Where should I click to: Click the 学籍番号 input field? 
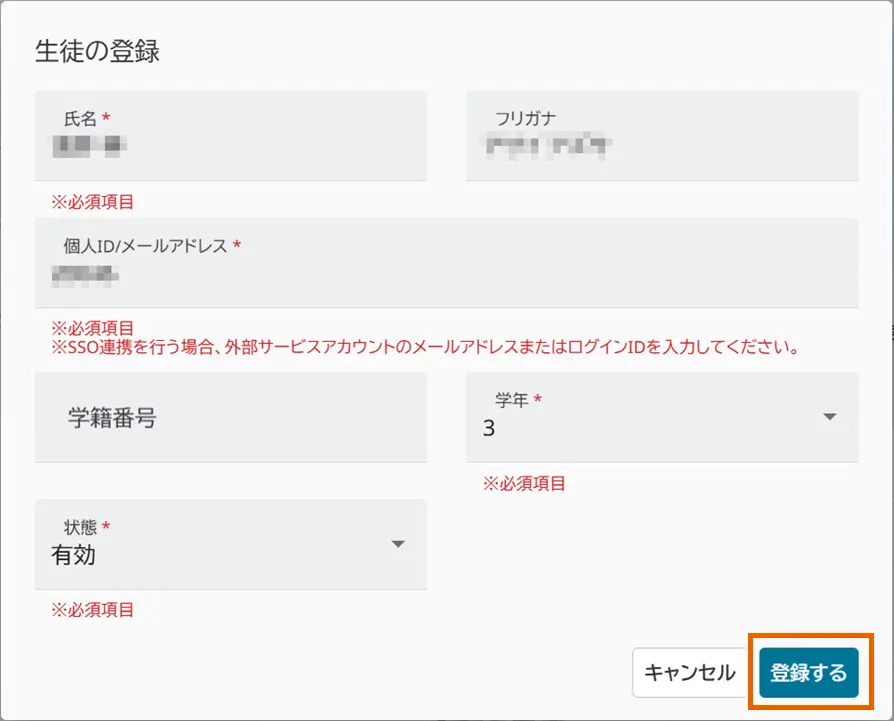coord(230,418)
